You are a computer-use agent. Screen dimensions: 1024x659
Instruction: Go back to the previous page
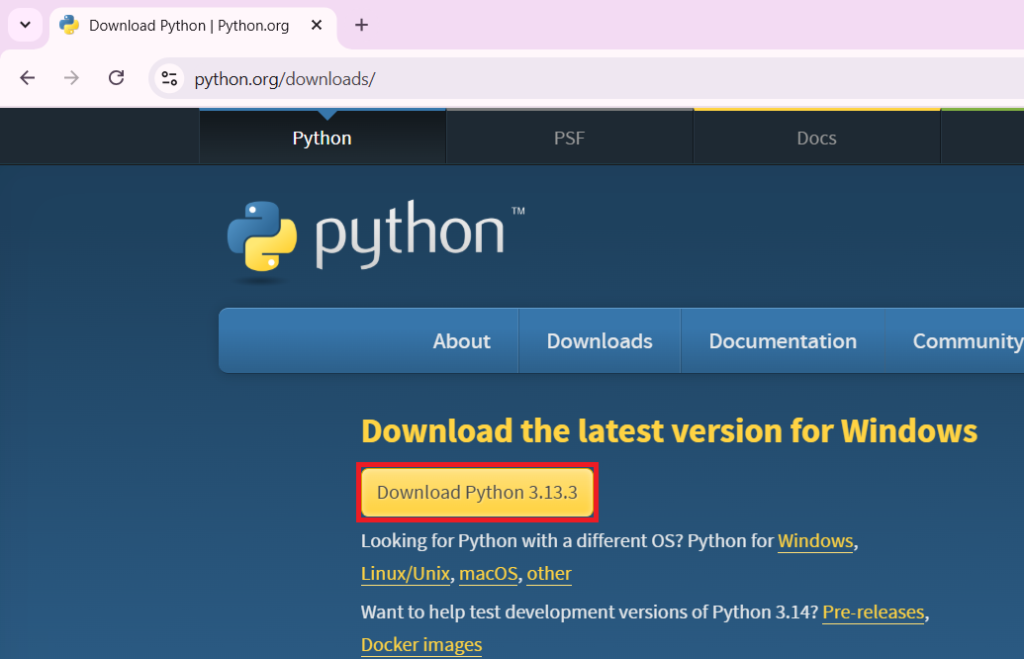pos(28,78)
